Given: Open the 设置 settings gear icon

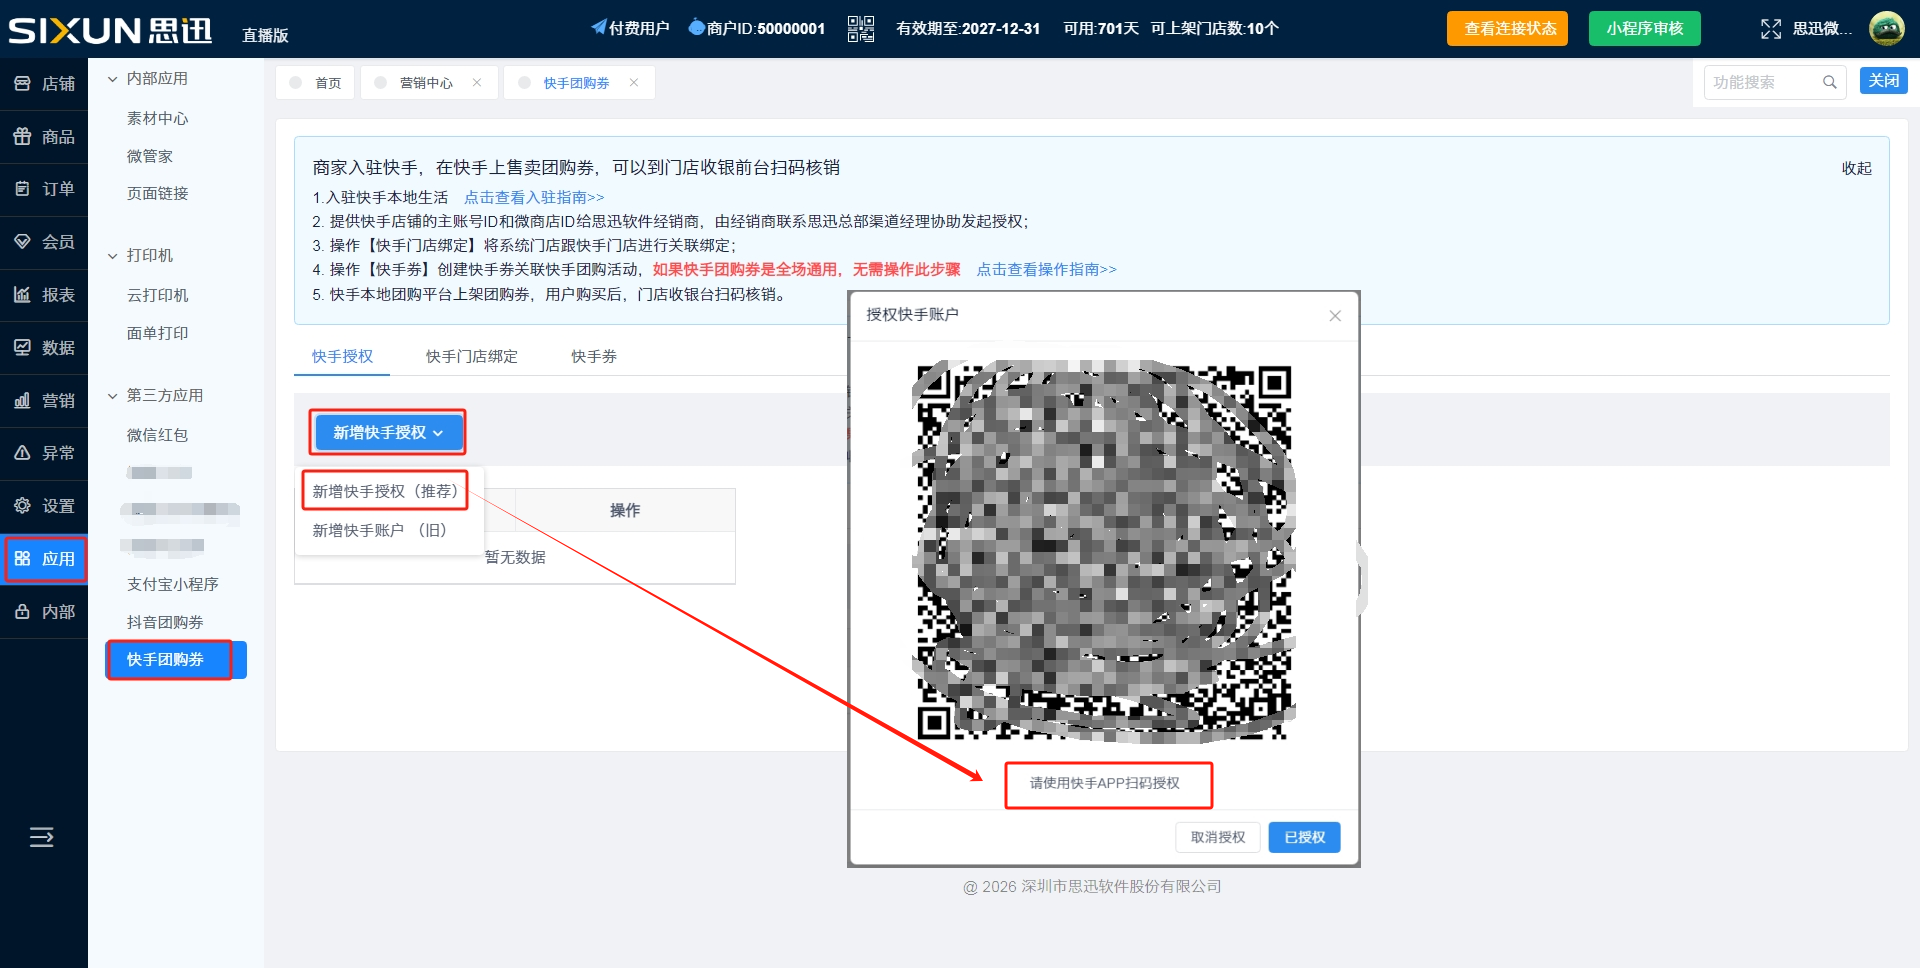Looking at the screenshot, I should (x=22, y=506).
